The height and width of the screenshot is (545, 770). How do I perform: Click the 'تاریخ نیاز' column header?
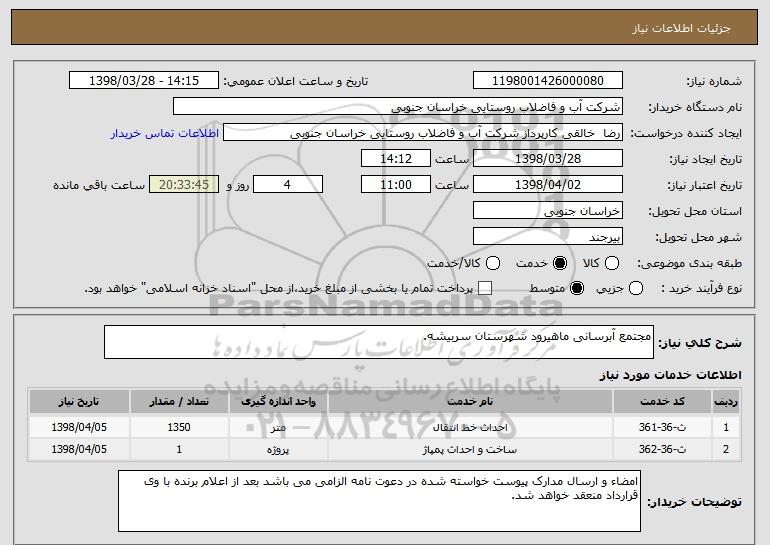(79, 402)
